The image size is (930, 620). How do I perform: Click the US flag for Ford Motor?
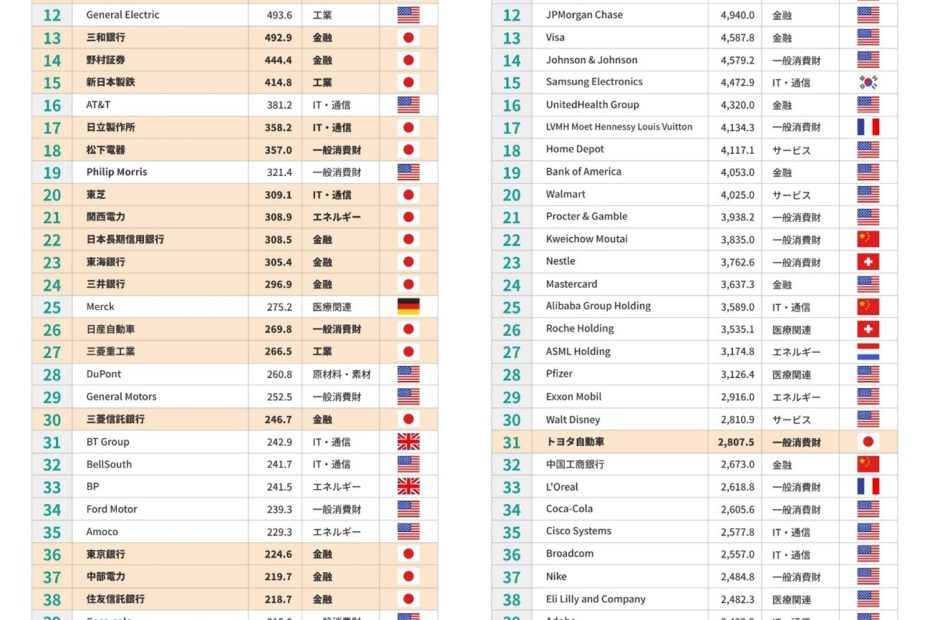tap(408, 509)
